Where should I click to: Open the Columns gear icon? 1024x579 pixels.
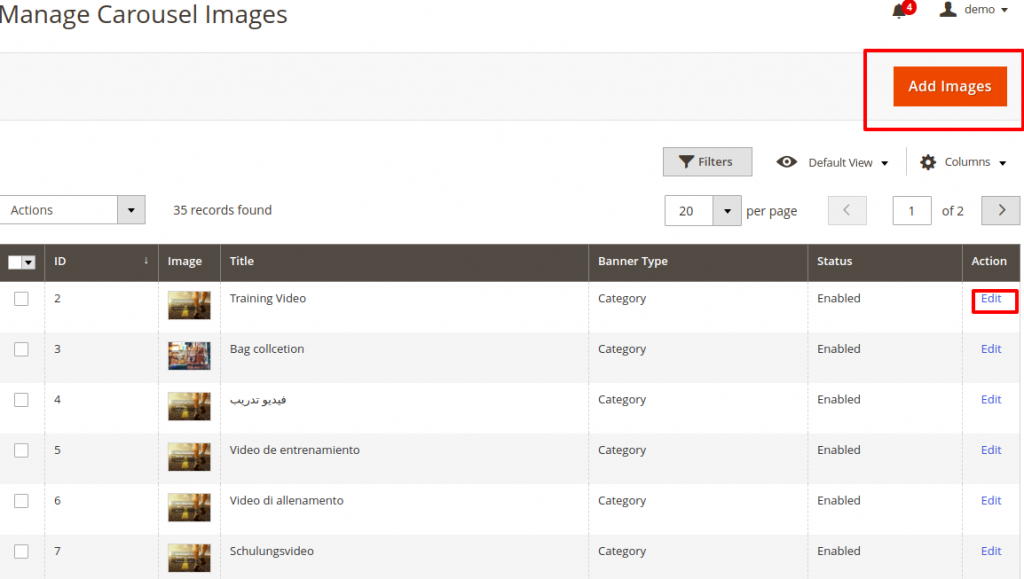click(x=929, y=161)
